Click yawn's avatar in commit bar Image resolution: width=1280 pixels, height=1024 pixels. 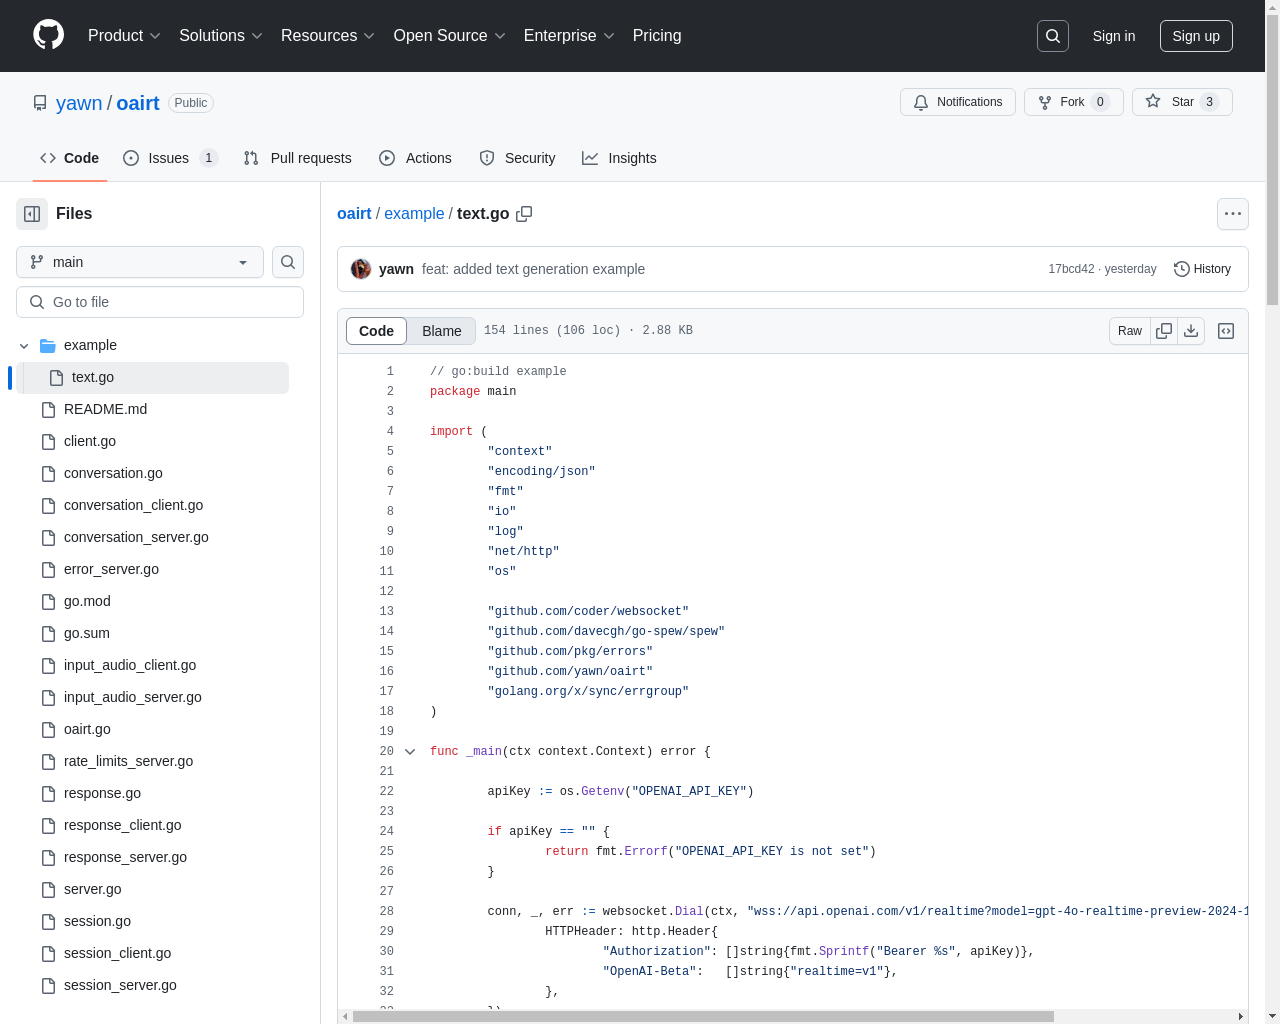[x=361, y=269]
